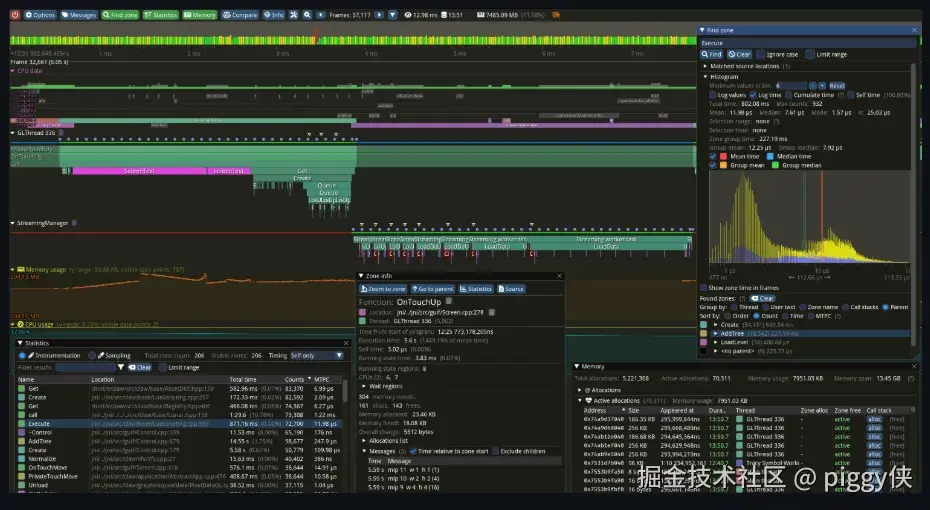Image resolution: width=930 pixels, height=510 pixels.
Task: Go to next frame arrow
Action: tap(379, 15)
